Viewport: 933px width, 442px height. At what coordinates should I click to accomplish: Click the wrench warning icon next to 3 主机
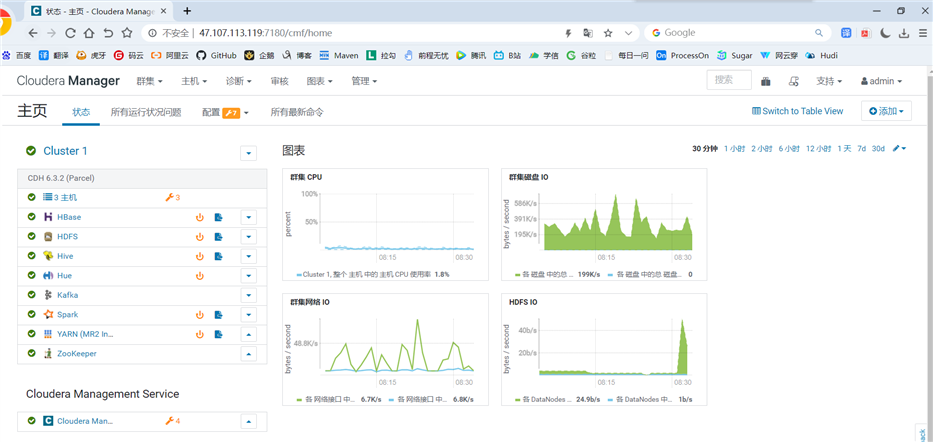click(172, 198)
